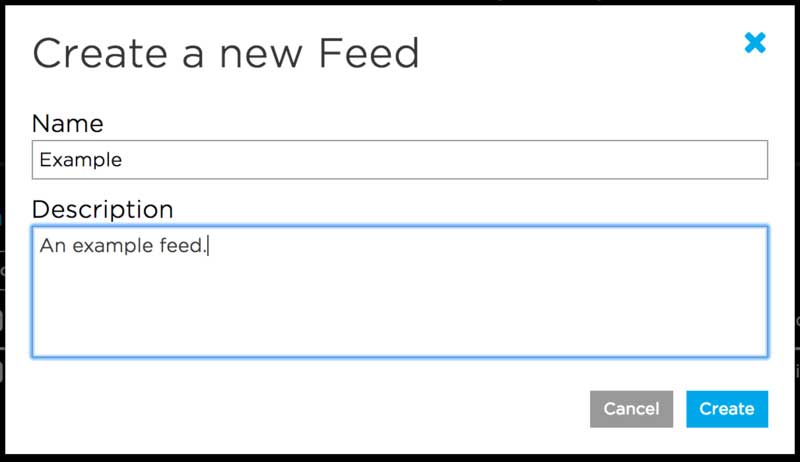Click the bottom area of the Description textarea
Image resolution: width=800 pixels, height=462 pixels.
[x=400, y=340]
